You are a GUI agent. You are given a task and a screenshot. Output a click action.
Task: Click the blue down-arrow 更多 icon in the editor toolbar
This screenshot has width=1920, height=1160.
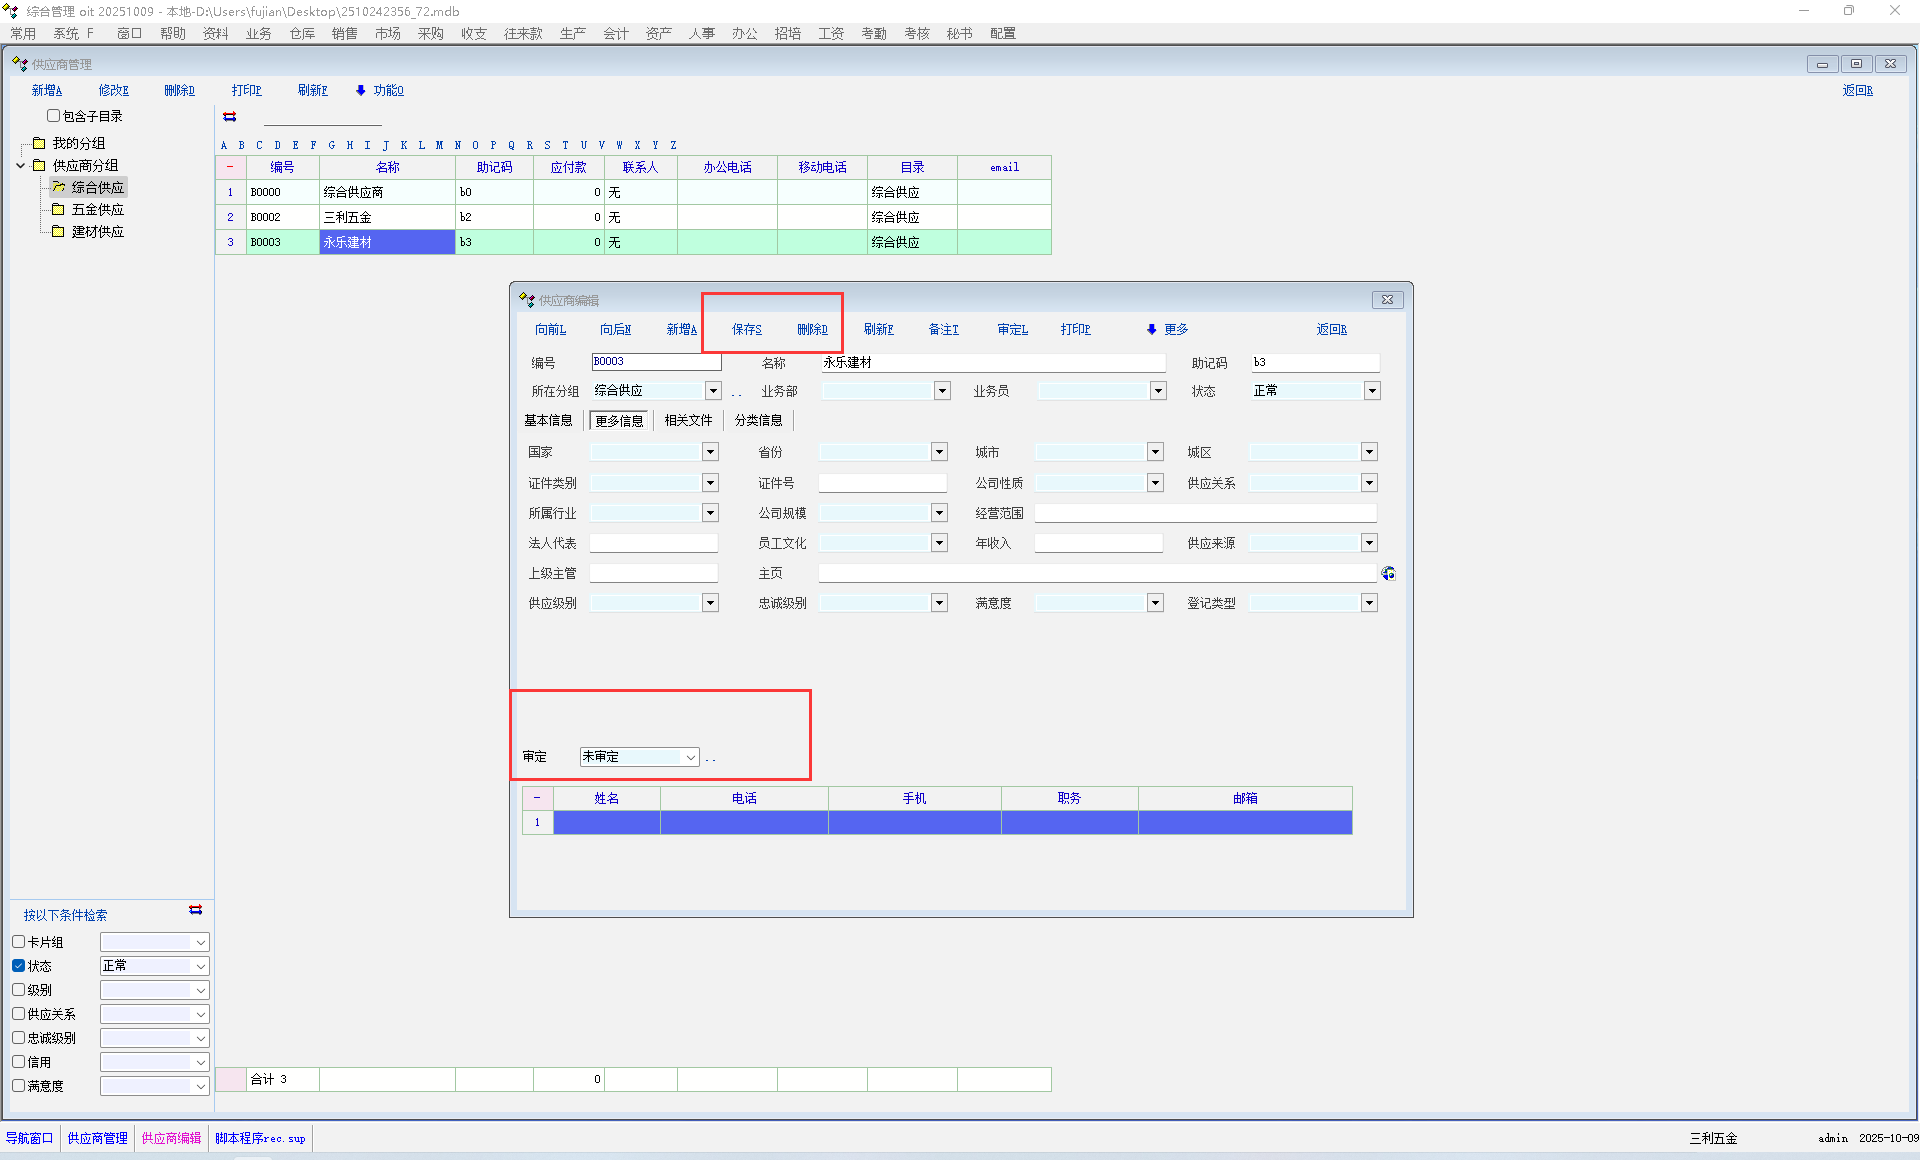point(1151,329)
